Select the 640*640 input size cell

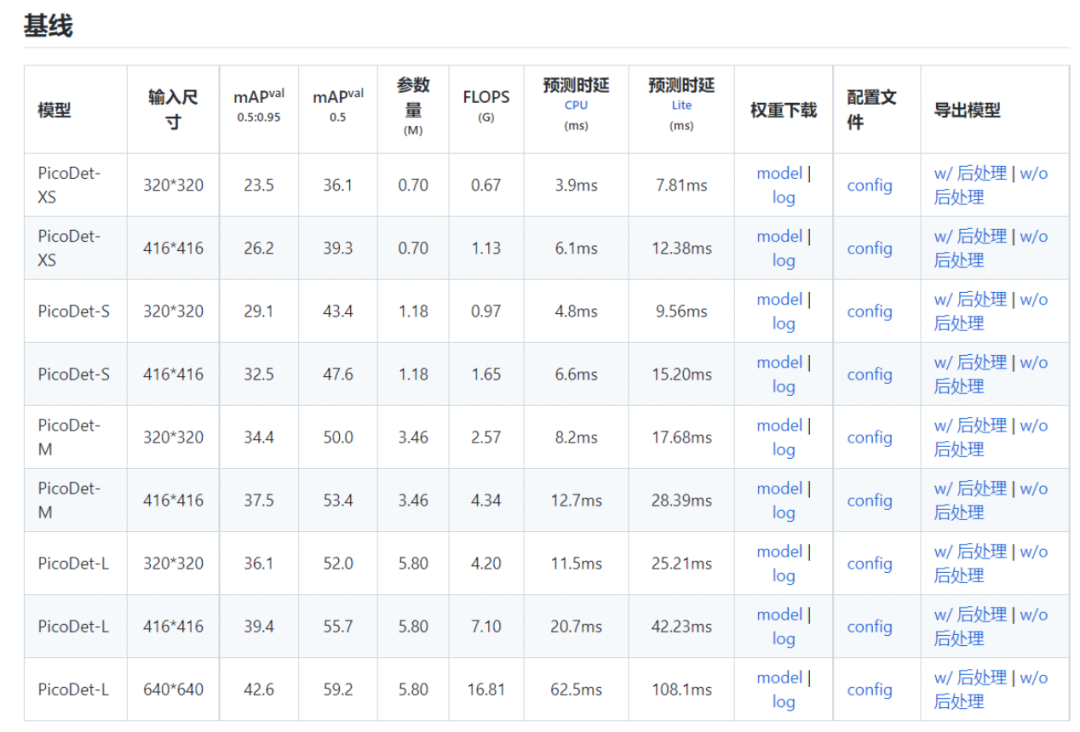tap(173, 689)
